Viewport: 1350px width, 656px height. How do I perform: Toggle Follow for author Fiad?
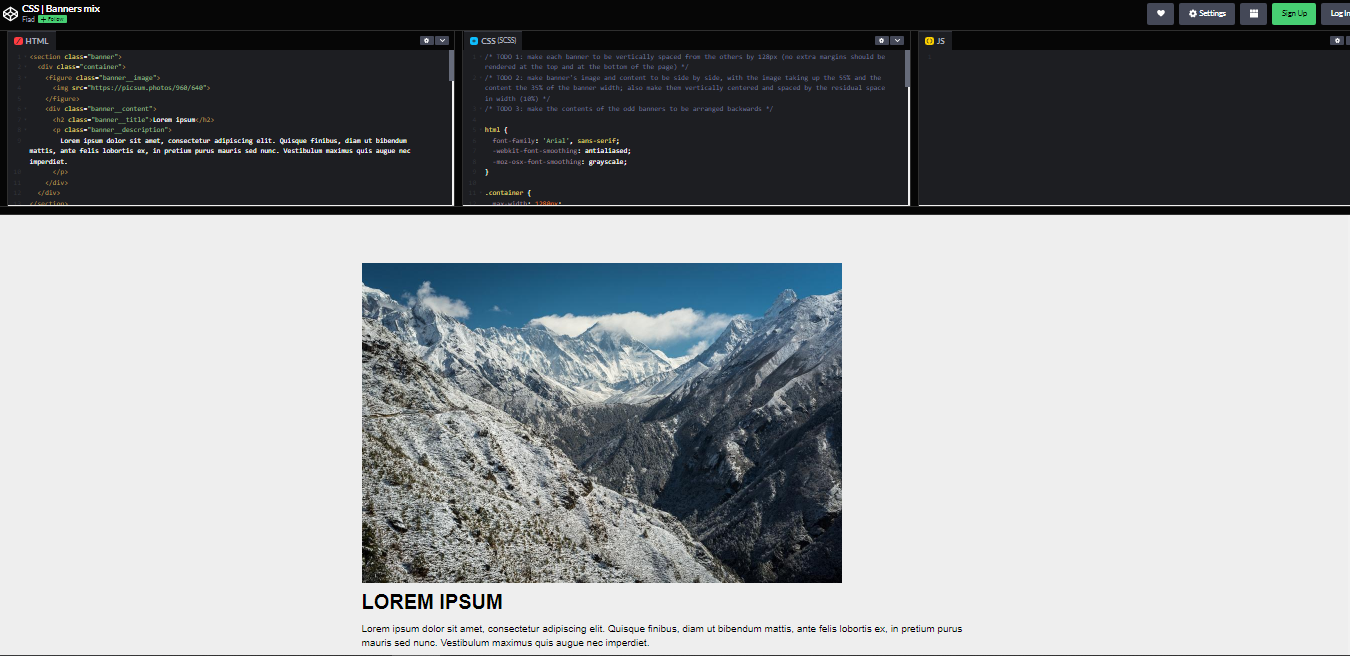tap(52, 19)
